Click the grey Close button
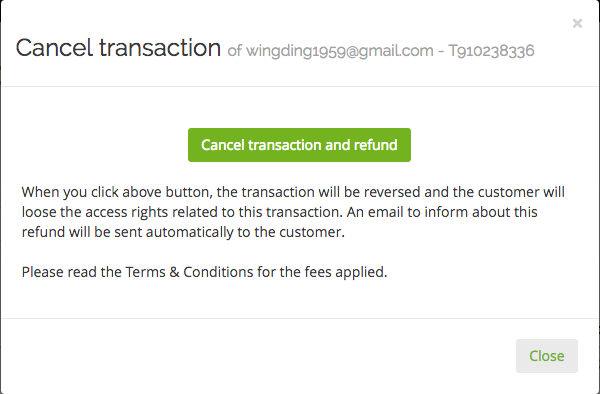Screen dimensions: 600x394 547,356
